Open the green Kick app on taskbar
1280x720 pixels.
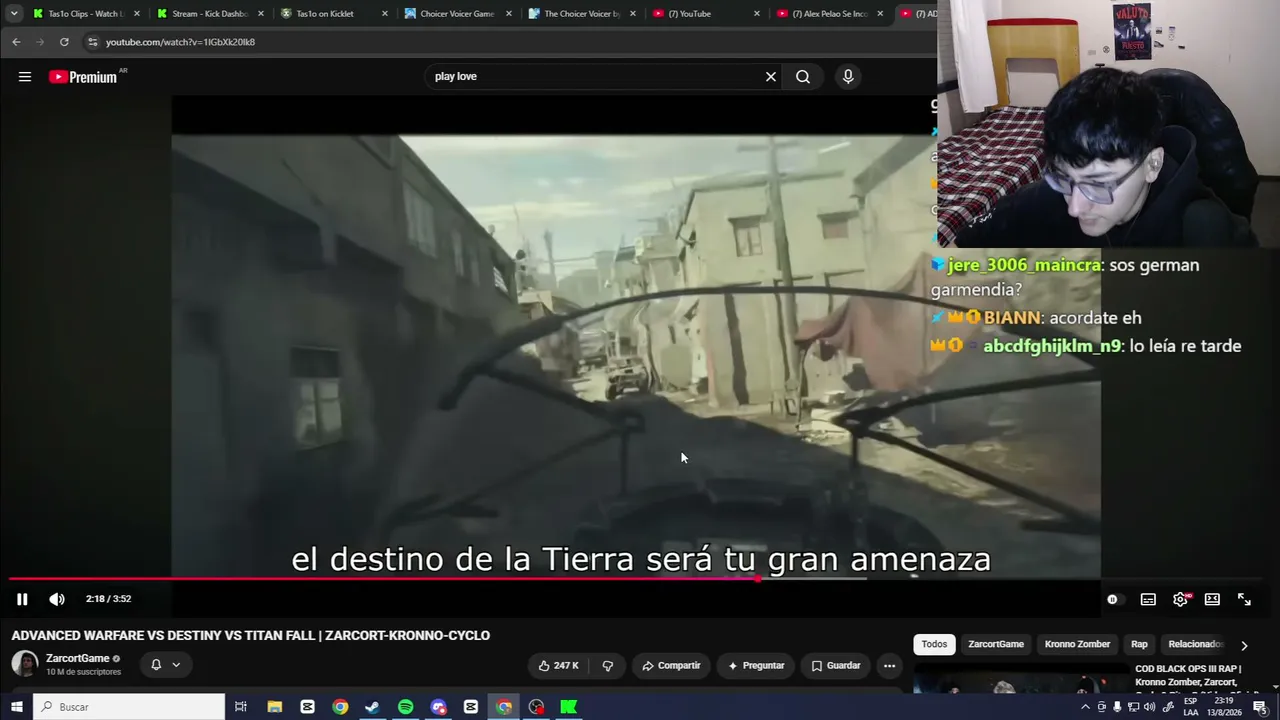tap(568, 707)
